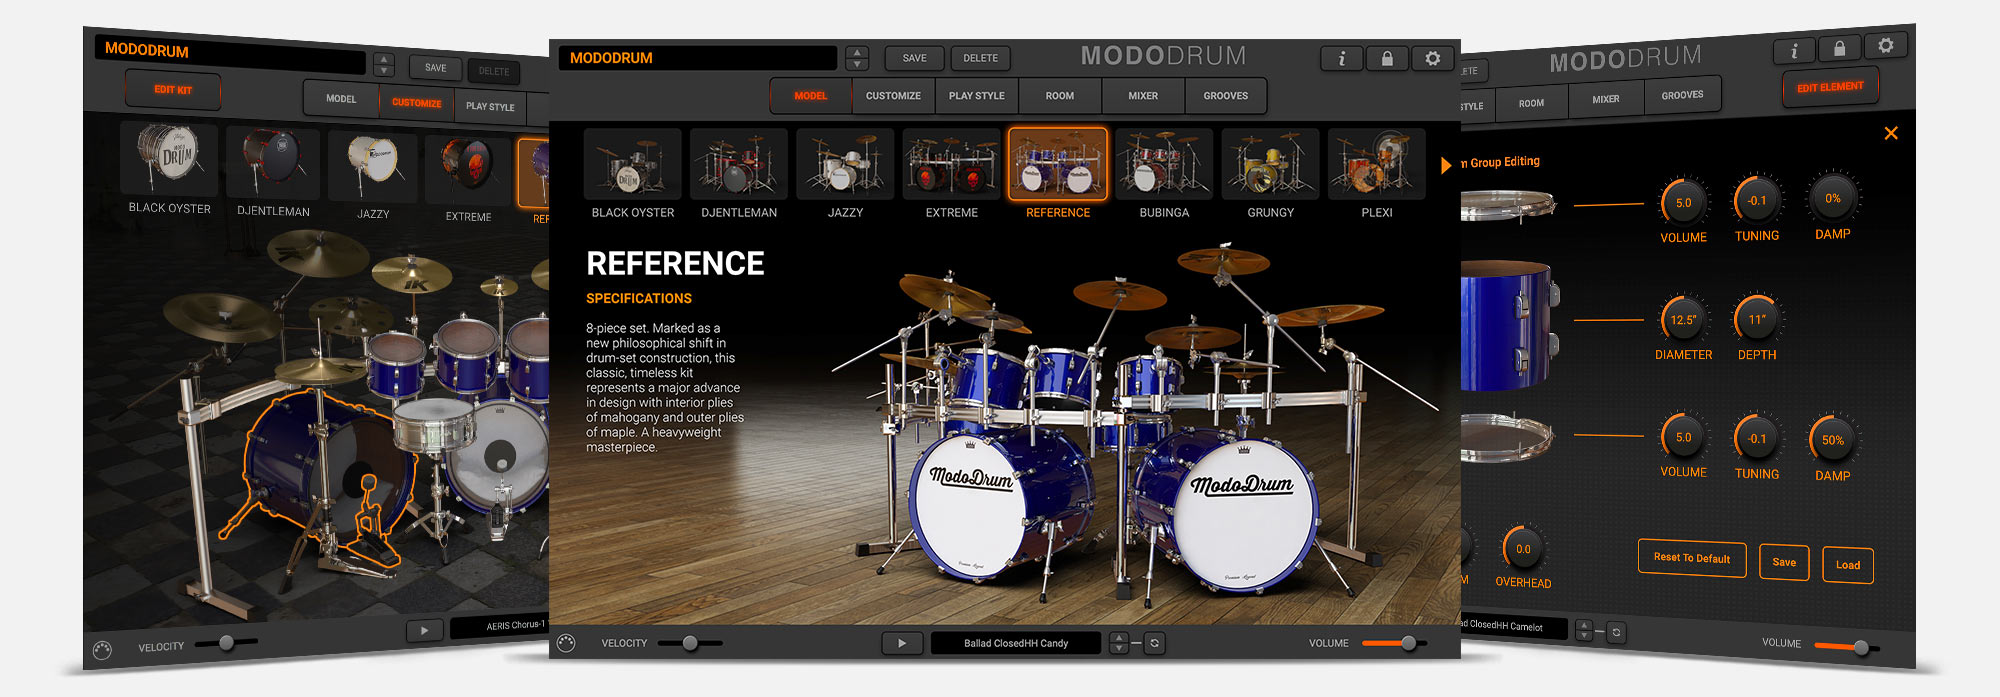
Task: Click DELETE button in center window
Action: pyautogui.click(x=981, y=58)
